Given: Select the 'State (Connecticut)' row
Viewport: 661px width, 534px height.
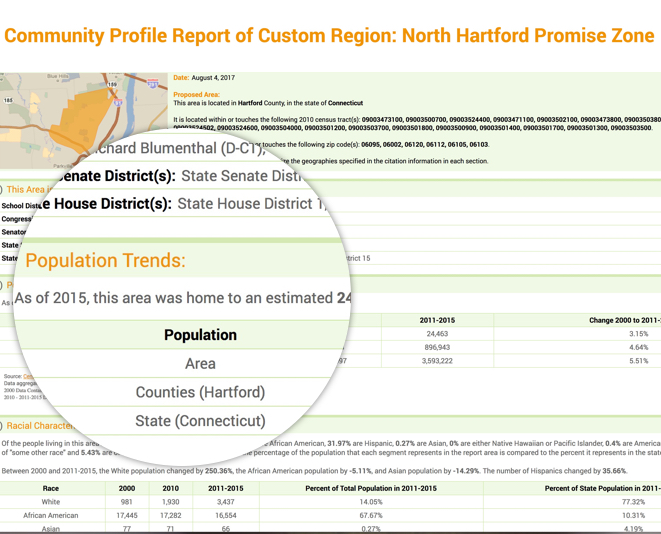Looking at the screenshot, I should tap(200, 421).
